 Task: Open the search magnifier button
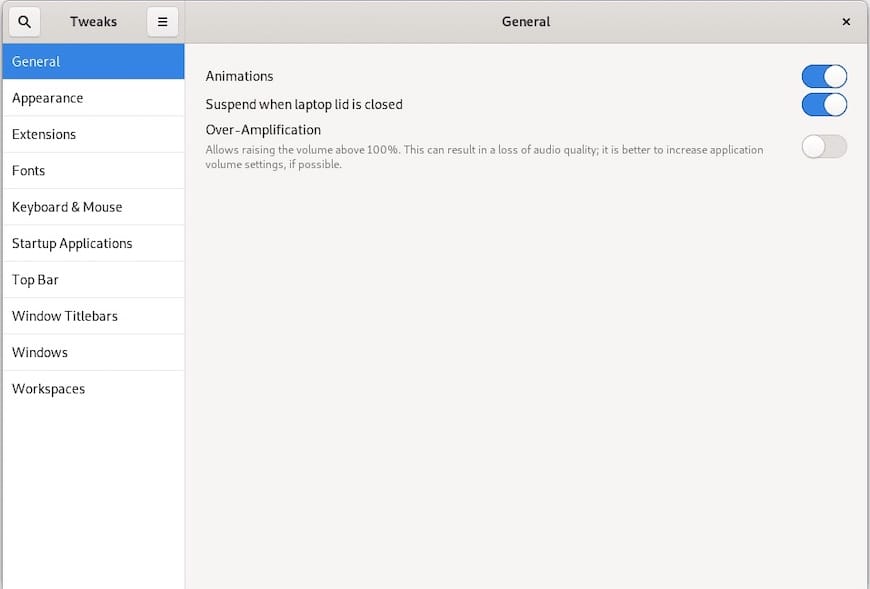click(25, 21)
